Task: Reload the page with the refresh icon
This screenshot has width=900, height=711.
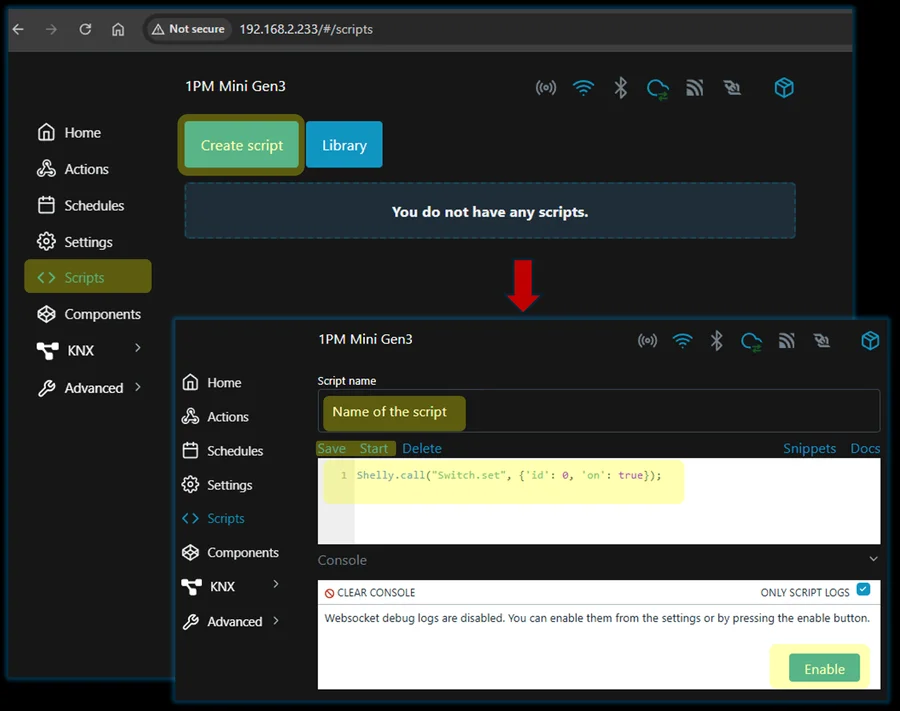Action: [x=85, y=29]
